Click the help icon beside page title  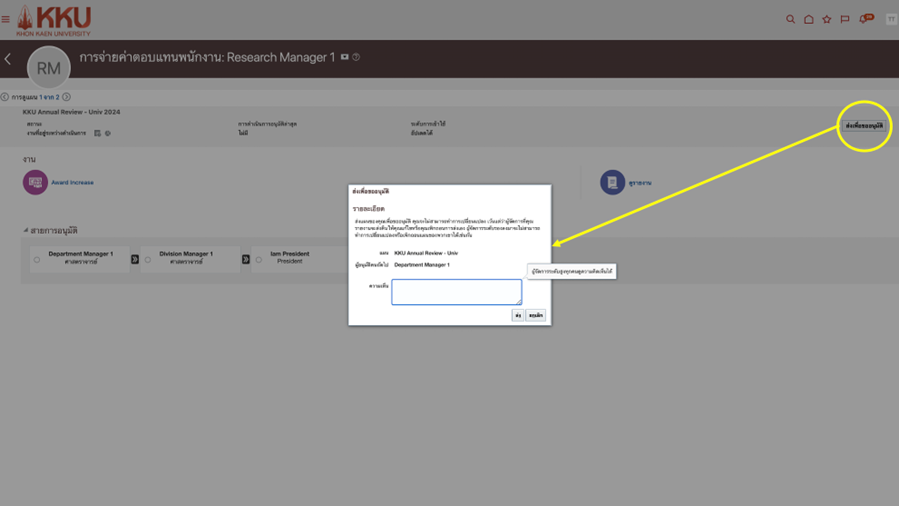click(356, 57)
